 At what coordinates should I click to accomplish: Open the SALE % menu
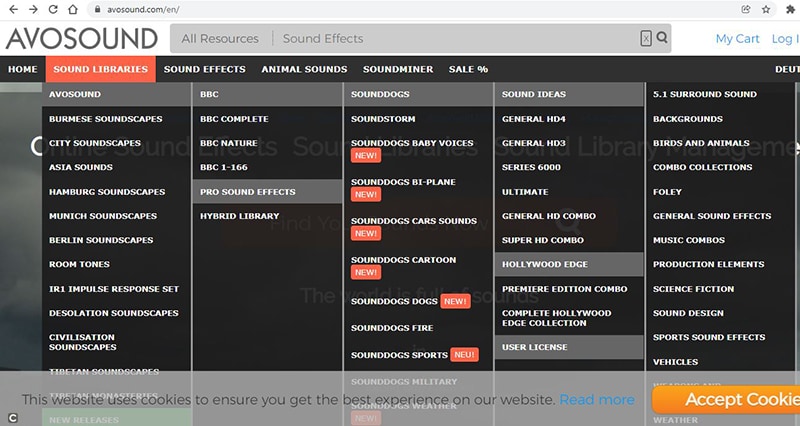tap(468, 69)
